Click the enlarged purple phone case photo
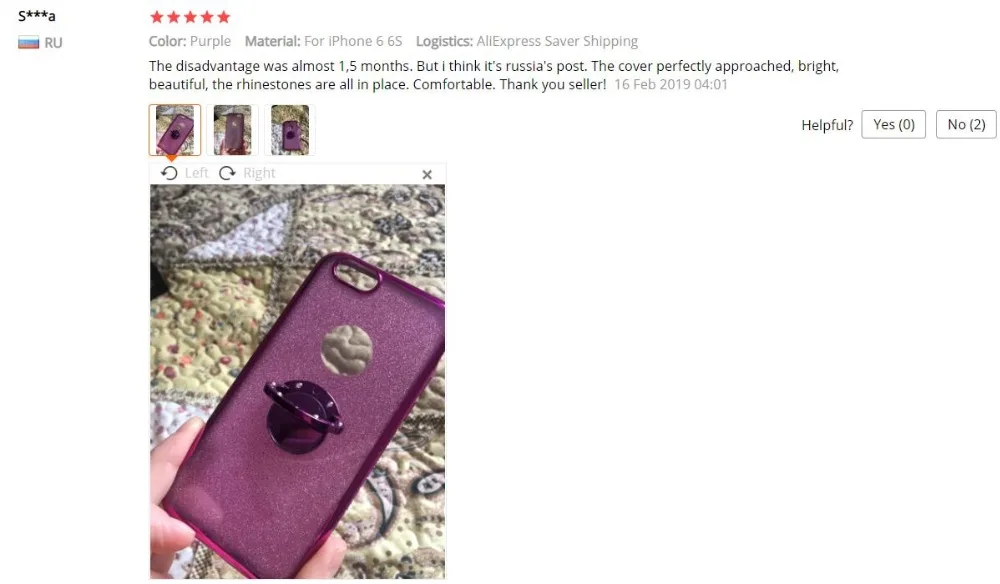The image size is (1000, 584). [x=297, y=381]
